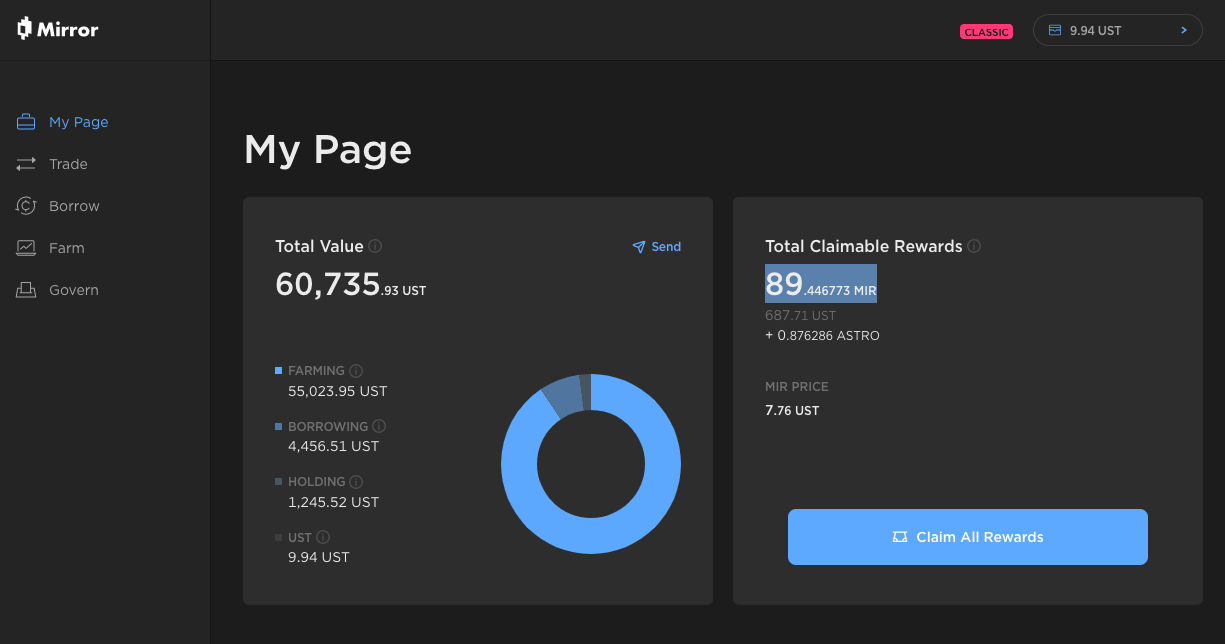Click the Trade arrows icon

[26, 164]
